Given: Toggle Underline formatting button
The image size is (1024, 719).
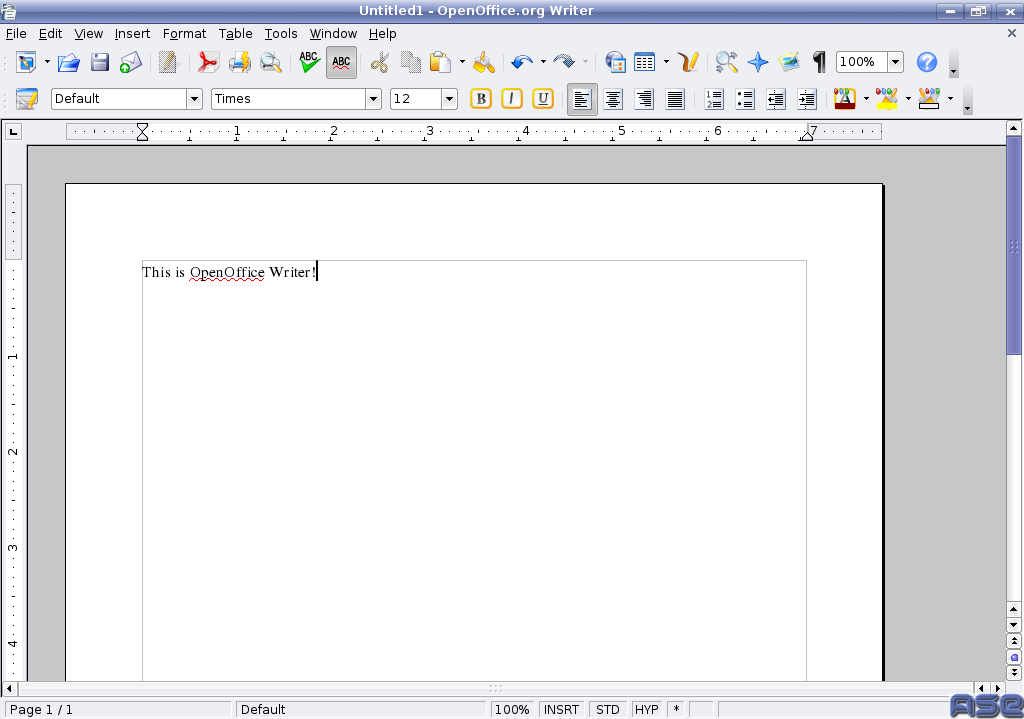Looking at the screenshot, I should pos(543,99).
